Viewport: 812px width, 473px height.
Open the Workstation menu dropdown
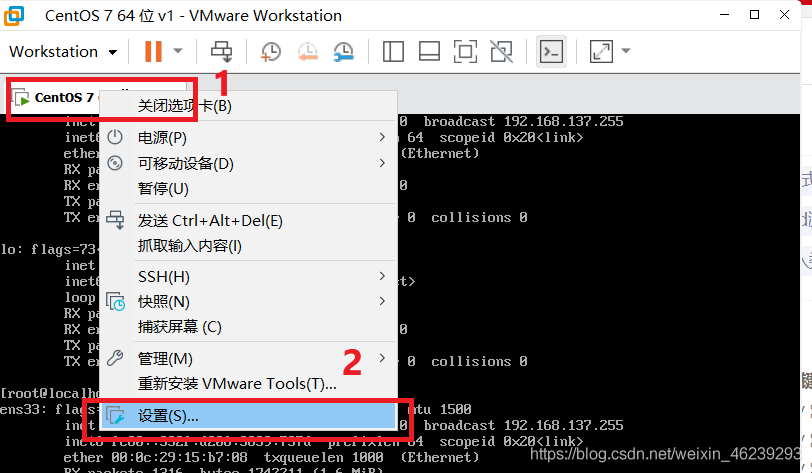click(63, 51)
